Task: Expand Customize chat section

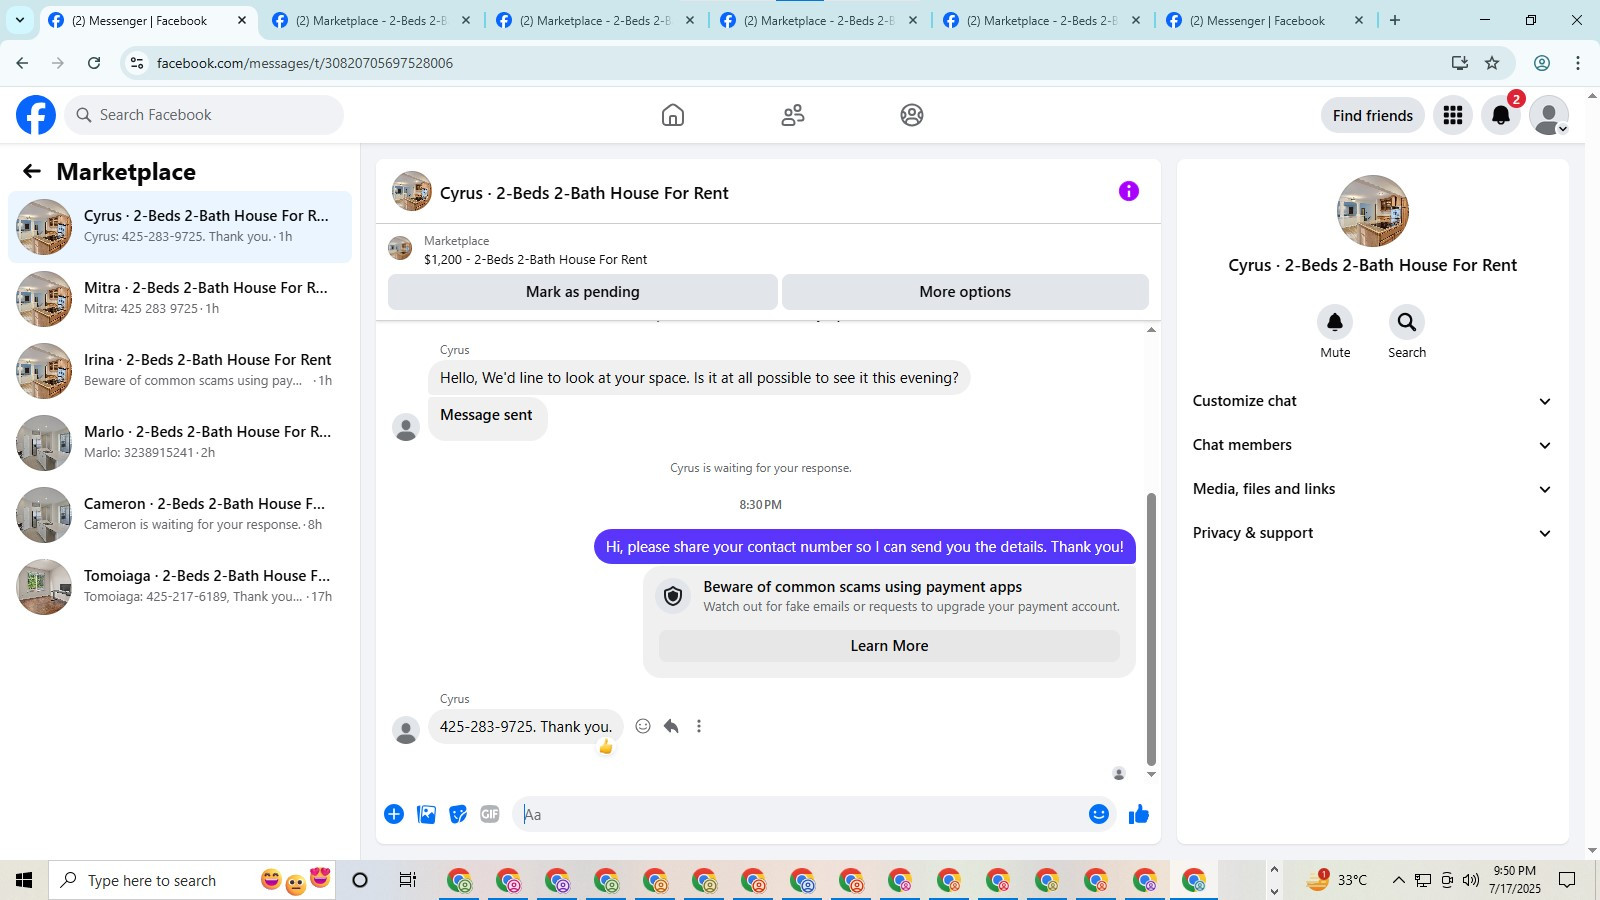Action: click(1372, 401)
